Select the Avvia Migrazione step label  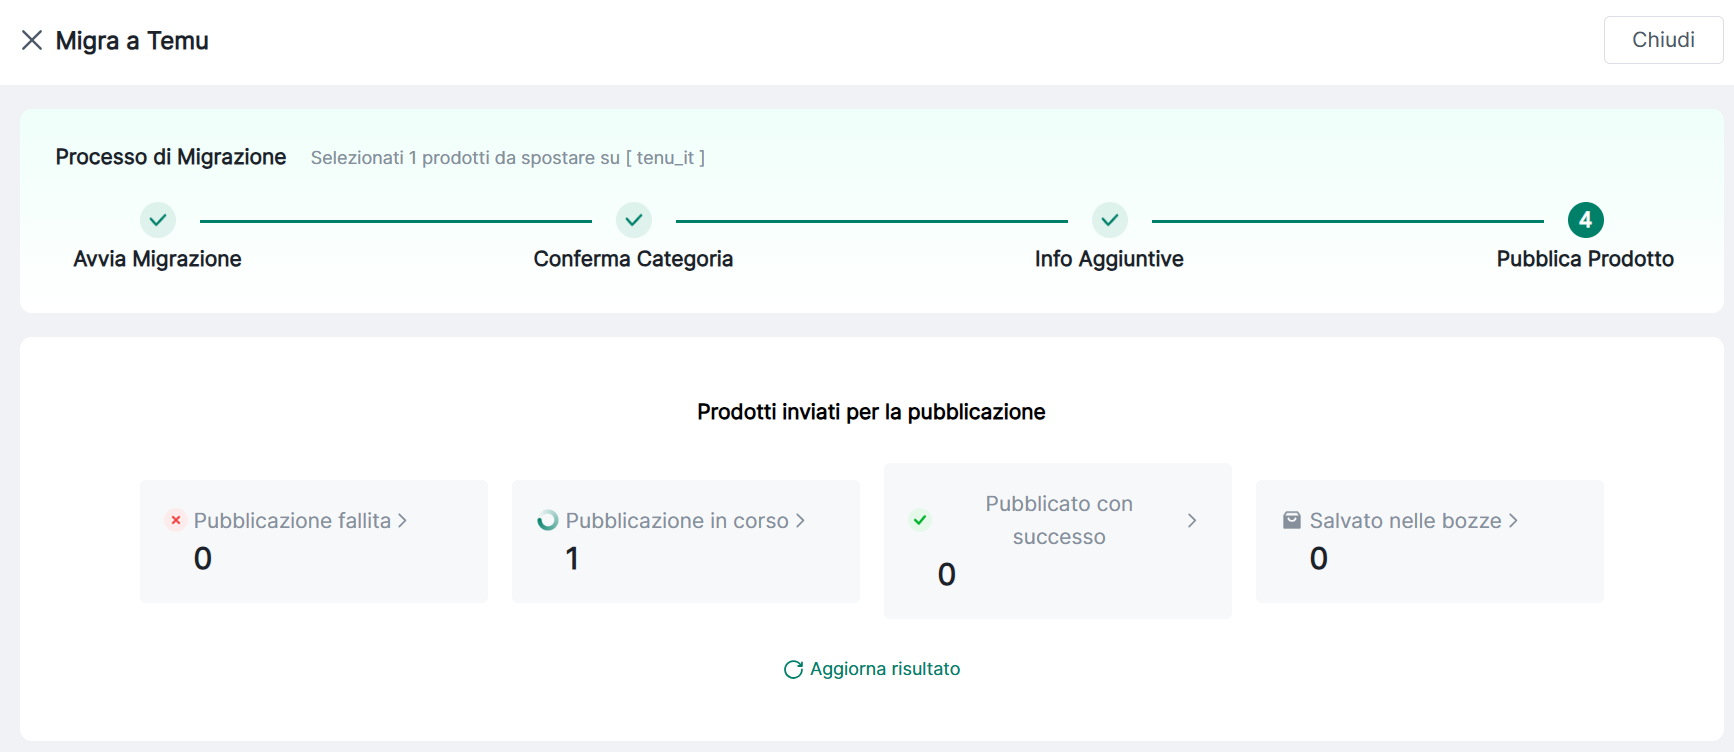tap(158, 259)
